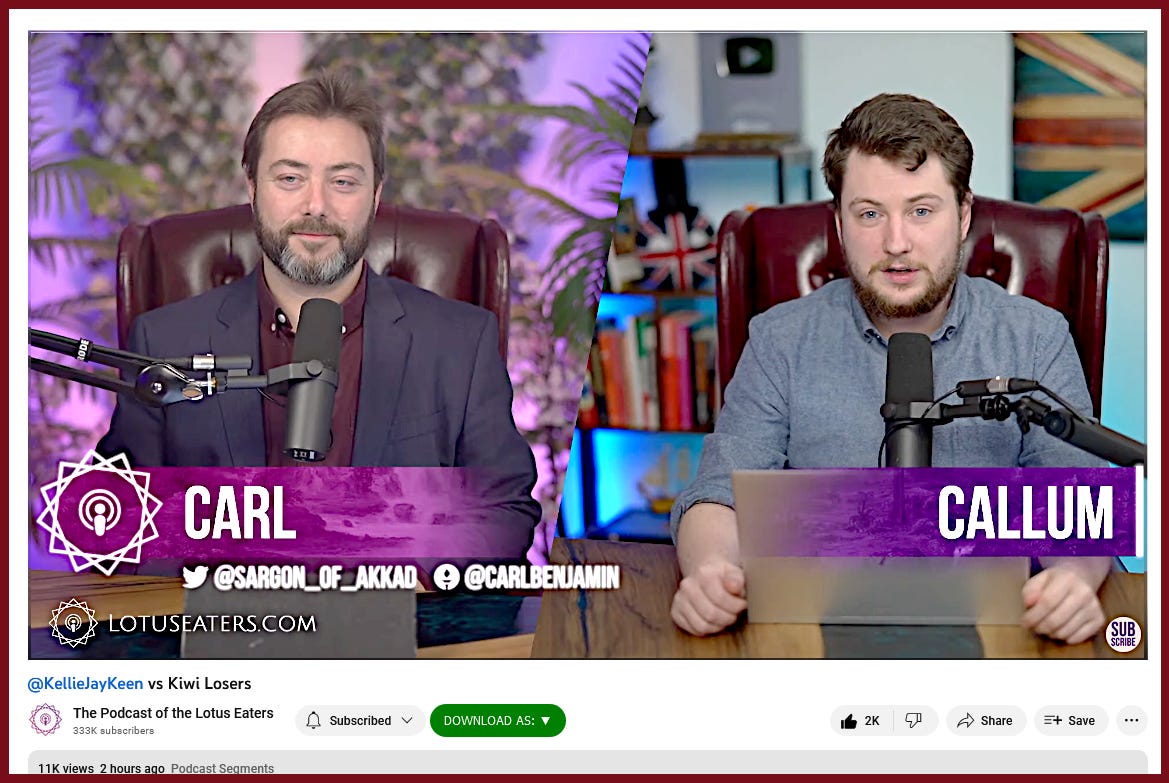This screenshot has width=1169, height=783.
Task: Share this video
Action: point(986,720)
